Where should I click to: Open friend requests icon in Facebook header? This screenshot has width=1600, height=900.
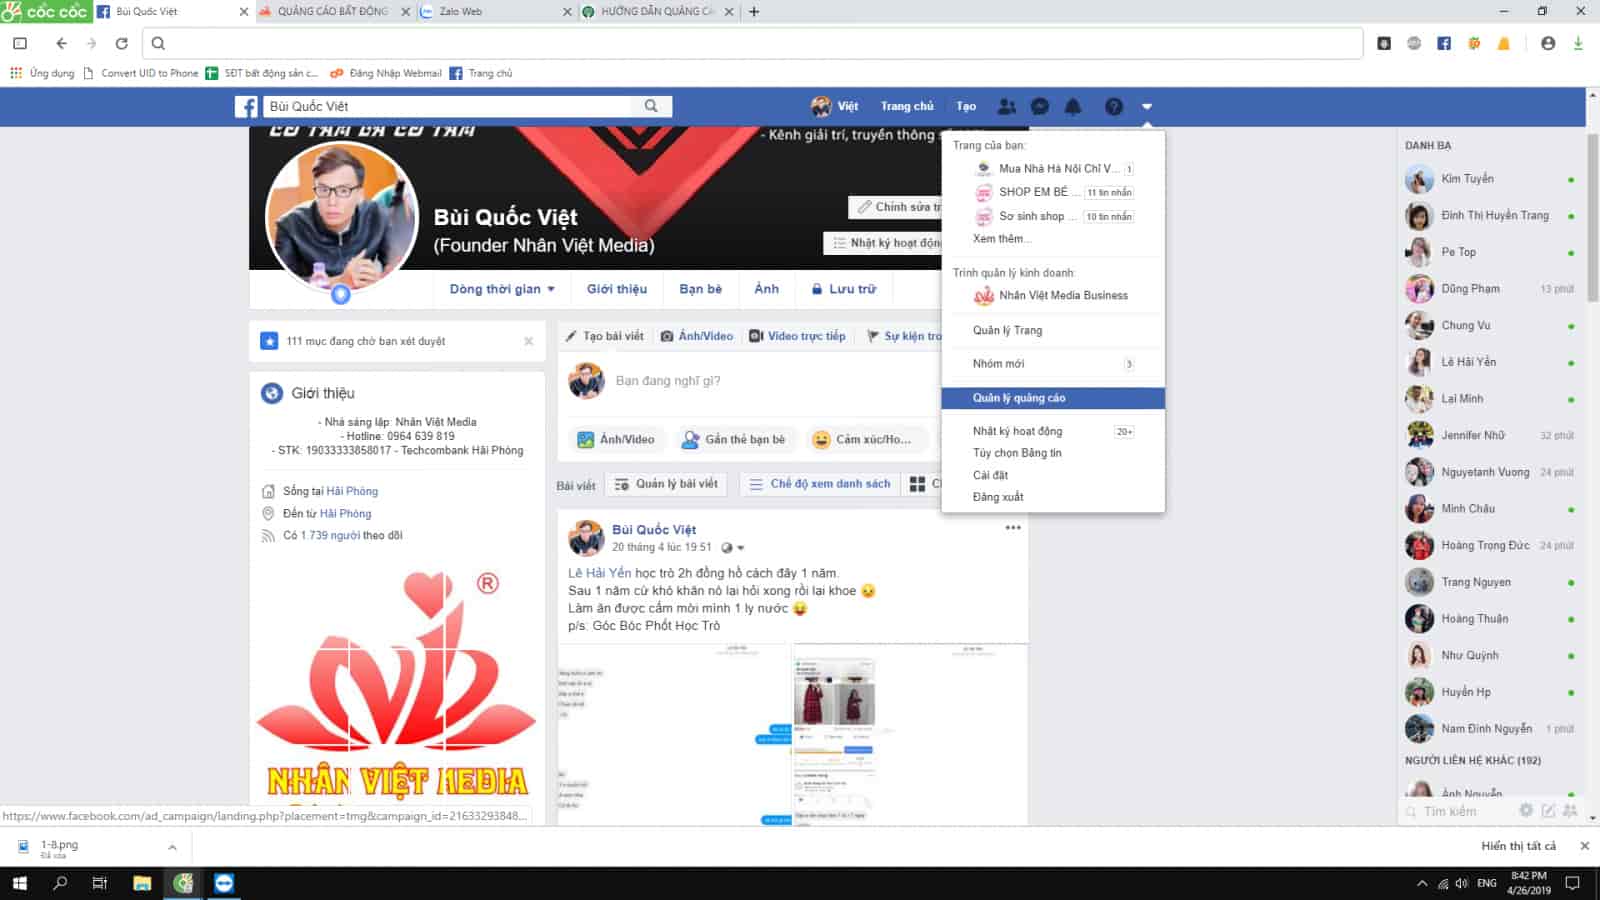coord(1007,106)
